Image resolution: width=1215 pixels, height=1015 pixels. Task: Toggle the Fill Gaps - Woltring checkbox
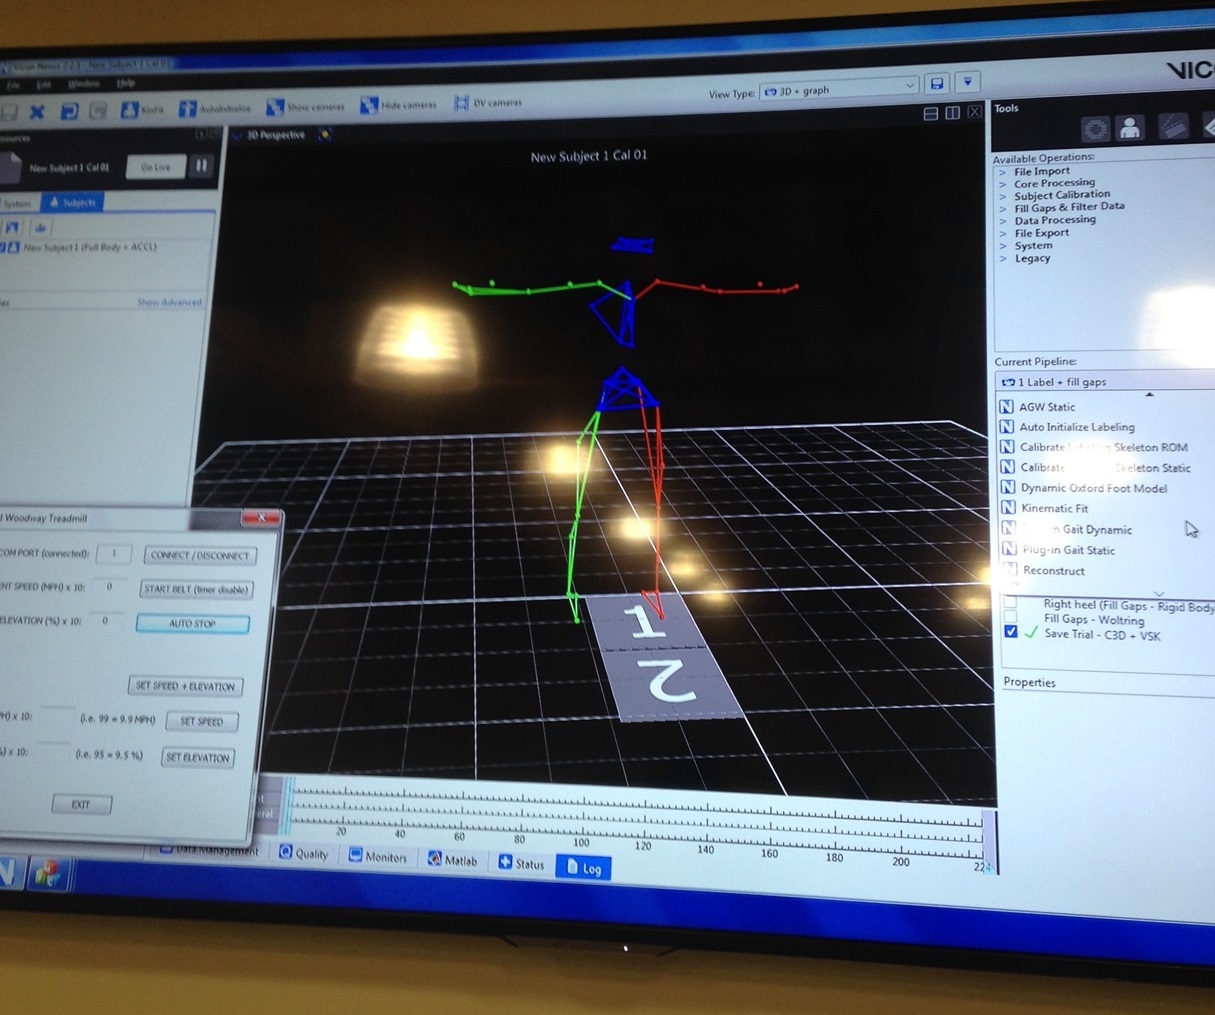tap(1010, 617)
